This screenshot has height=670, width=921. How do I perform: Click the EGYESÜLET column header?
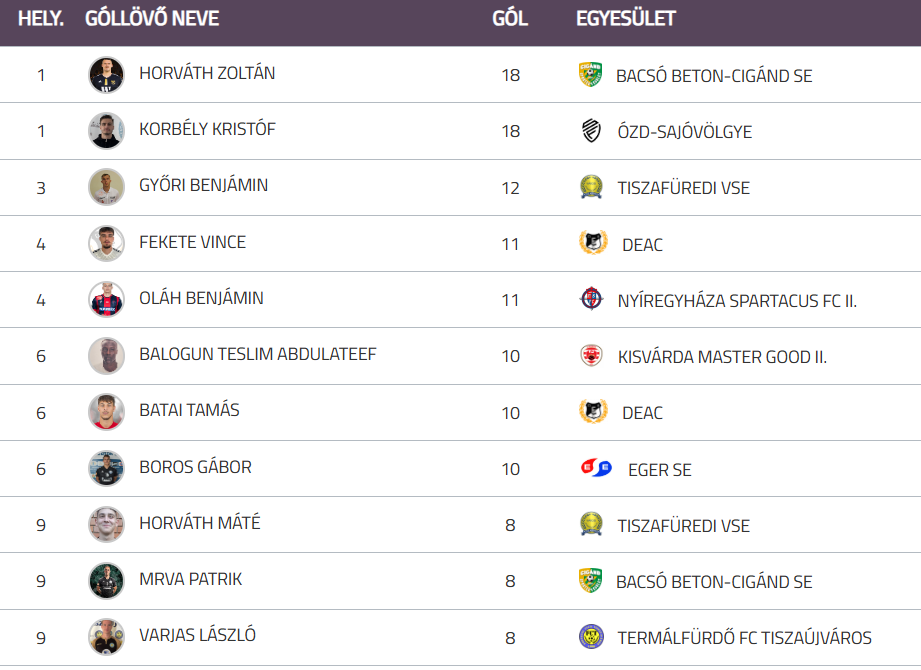[x=626, y=19]
